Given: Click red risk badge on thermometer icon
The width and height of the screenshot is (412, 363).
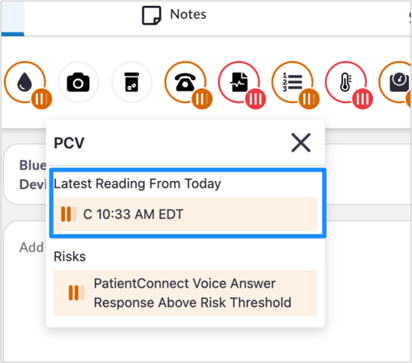Looking at the screenshot, I should tap(363, 99).
